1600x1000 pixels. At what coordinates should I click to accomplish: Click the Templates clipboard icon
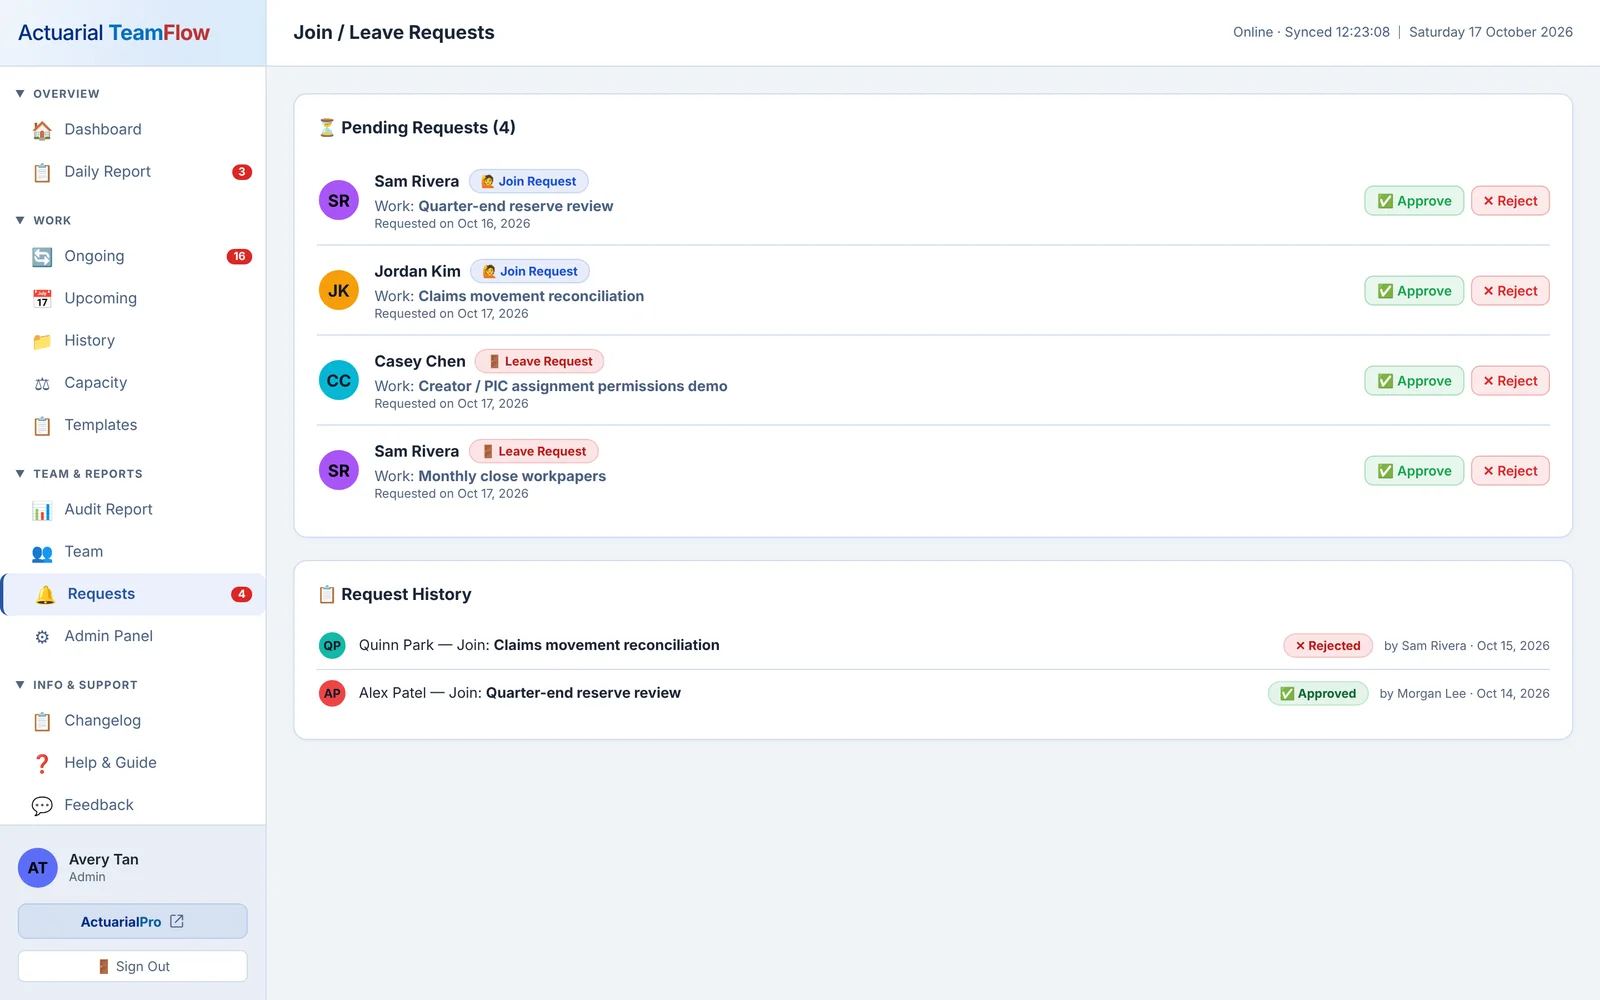[42, 426]
